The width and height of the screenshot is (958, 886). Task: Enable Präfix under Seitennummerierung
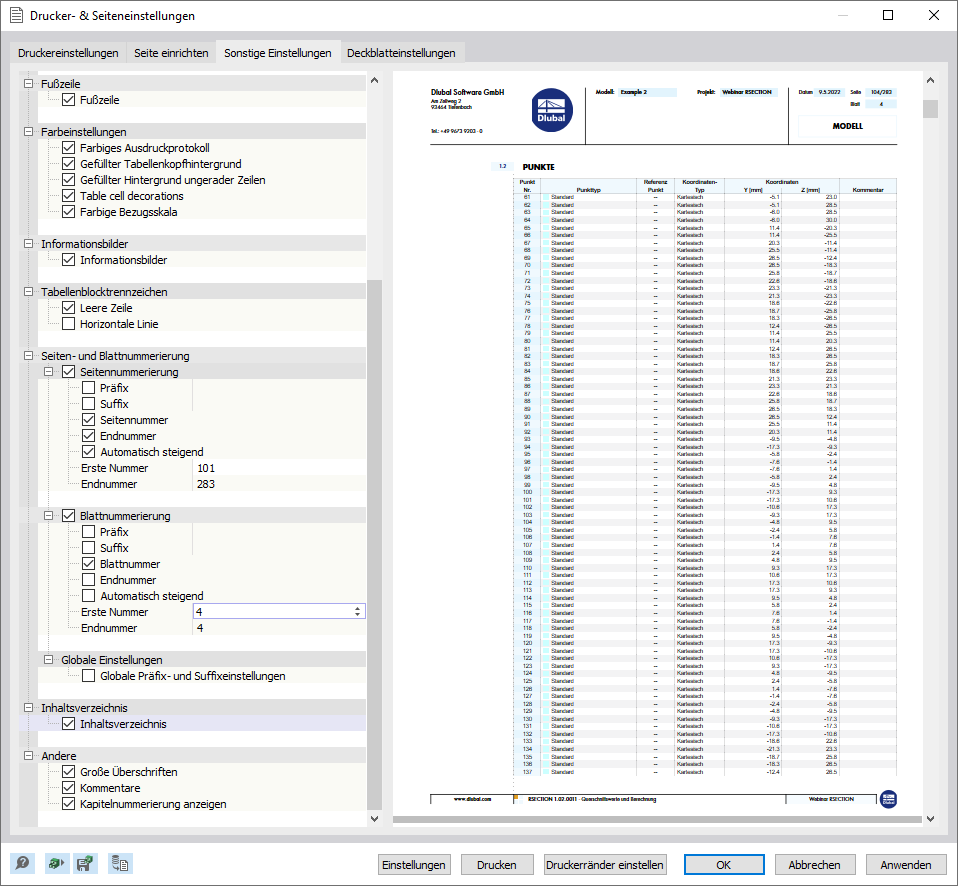click(x=89, y=388)
